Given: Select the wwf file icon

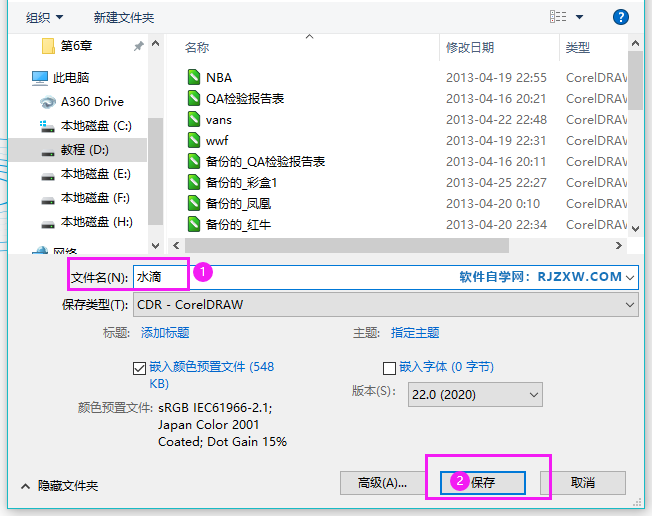Looking at the screenshot, I should (194, 140).
